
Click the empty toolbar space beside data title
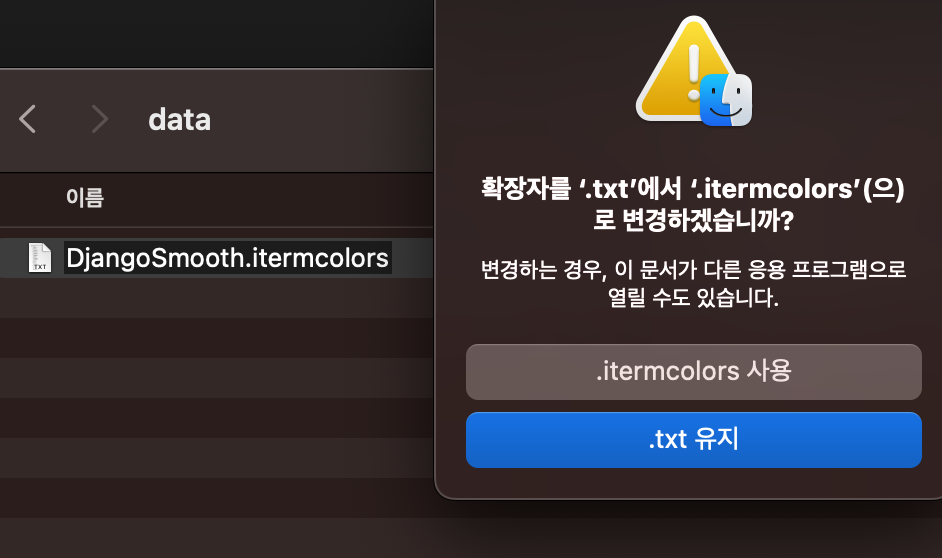321,120
